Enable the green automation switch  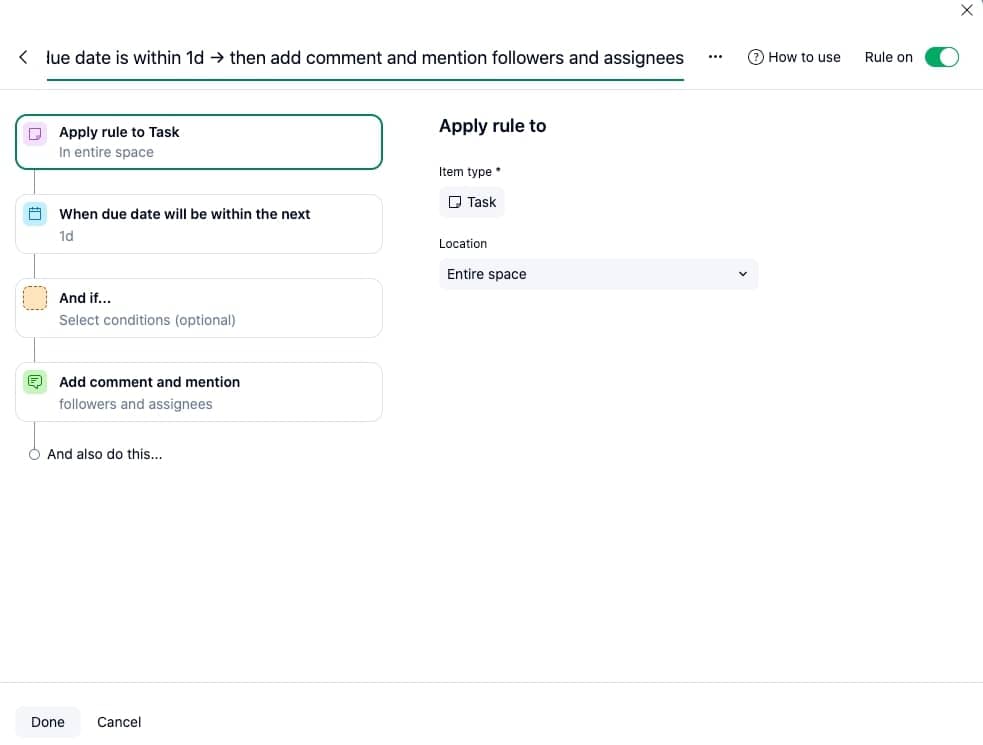(941, 57)
